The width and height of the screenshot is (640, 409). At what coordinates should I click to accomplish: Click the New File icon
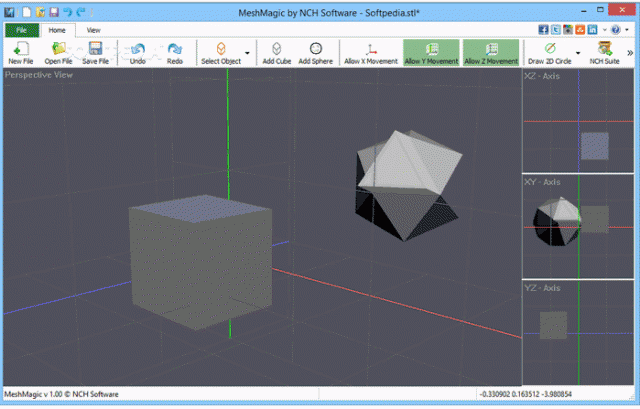(x=21, y=52)
